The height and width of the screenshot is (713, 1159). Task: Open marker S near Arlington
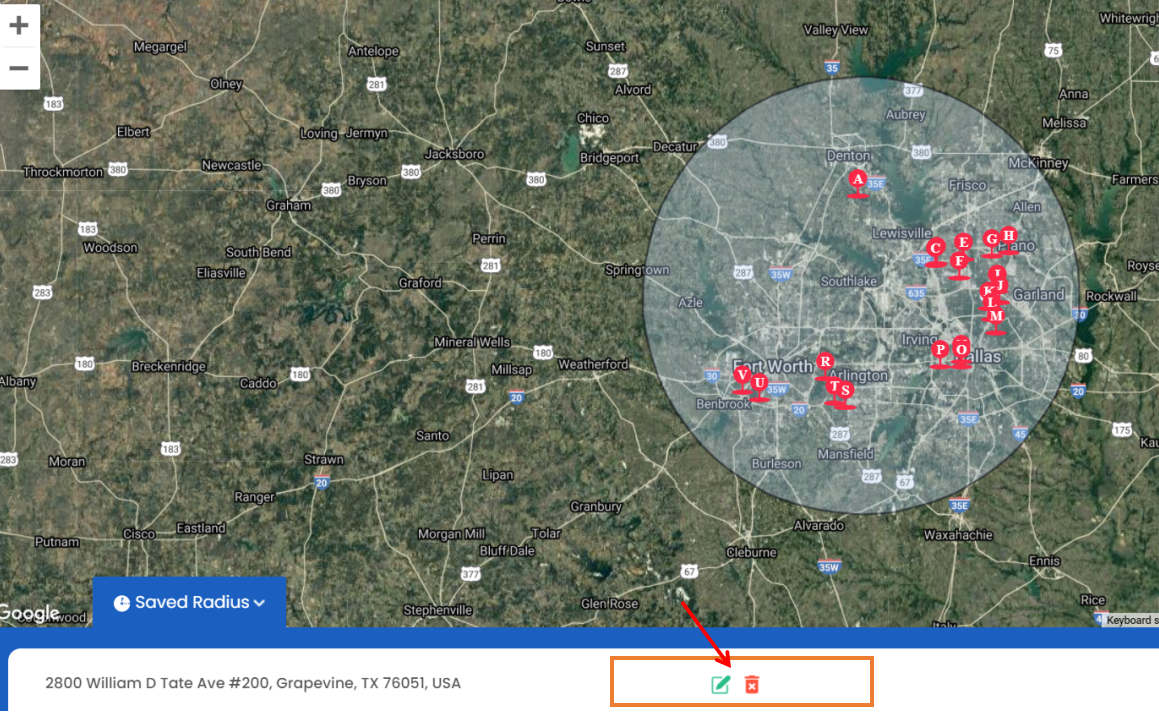click(846, 391)
